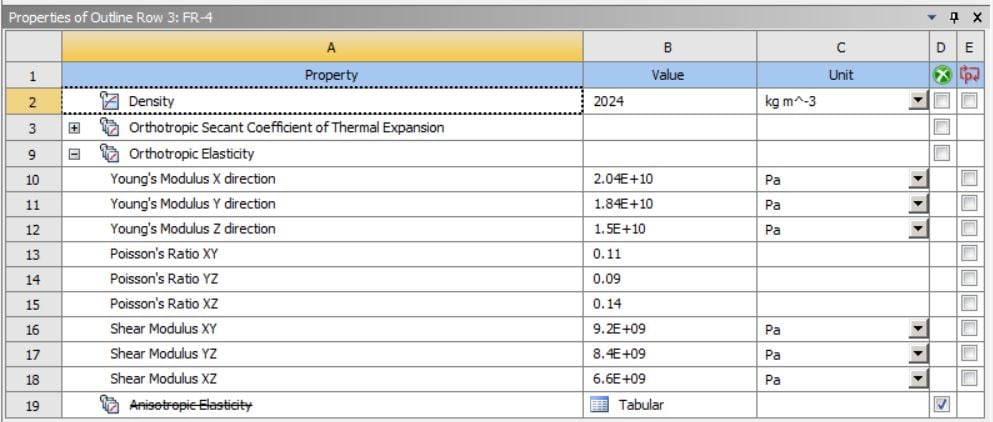993x422 pixels.
Task: Select the struck-through Anisotropic Elasticity label
Action: (191, 405)
